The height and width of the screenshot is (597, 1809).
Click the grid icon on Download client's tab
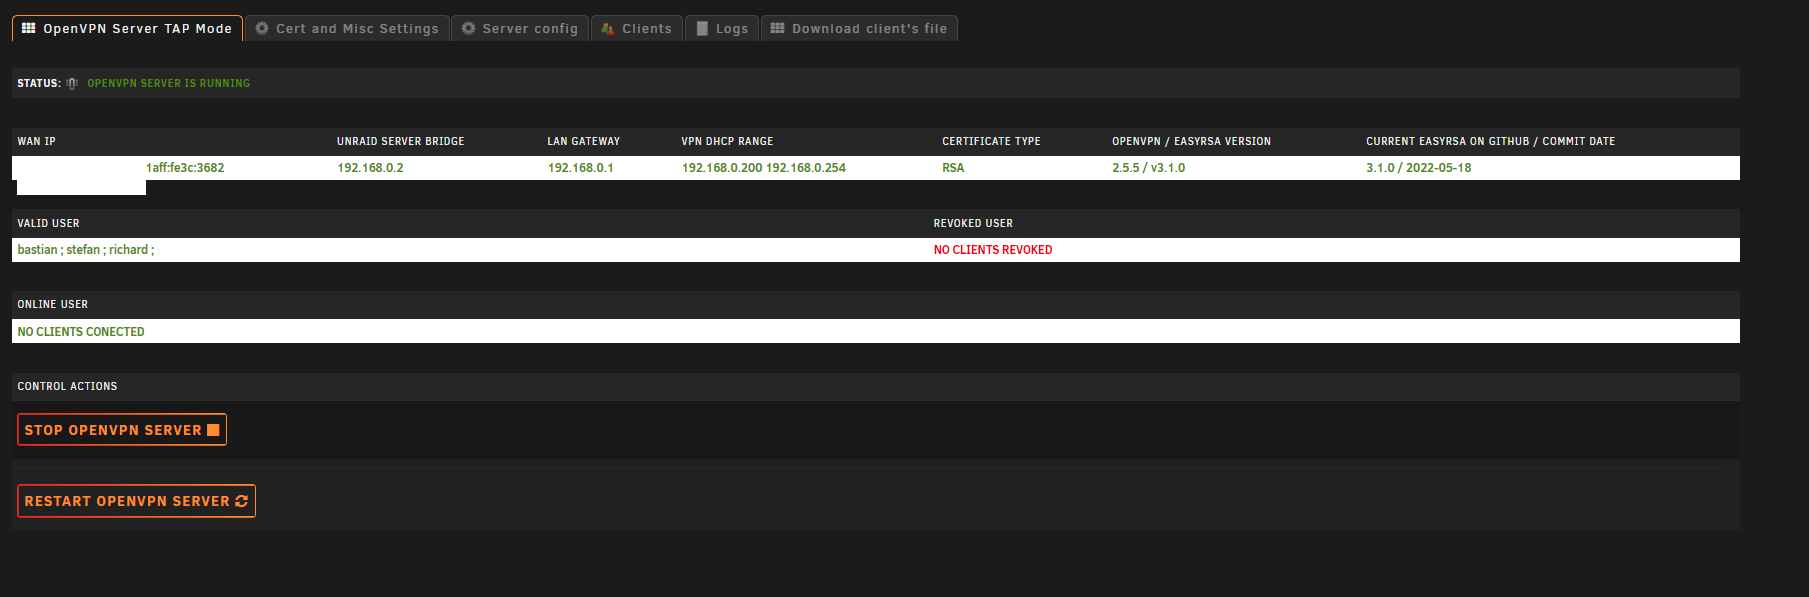click(778, 28)
